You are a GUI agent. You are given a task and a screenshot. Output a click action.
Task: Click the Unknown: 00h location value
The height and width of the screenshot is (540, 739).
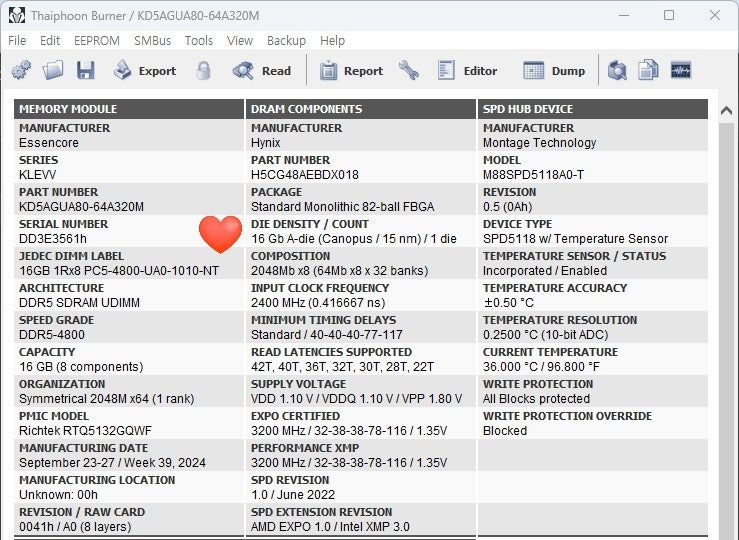(58, 495)
